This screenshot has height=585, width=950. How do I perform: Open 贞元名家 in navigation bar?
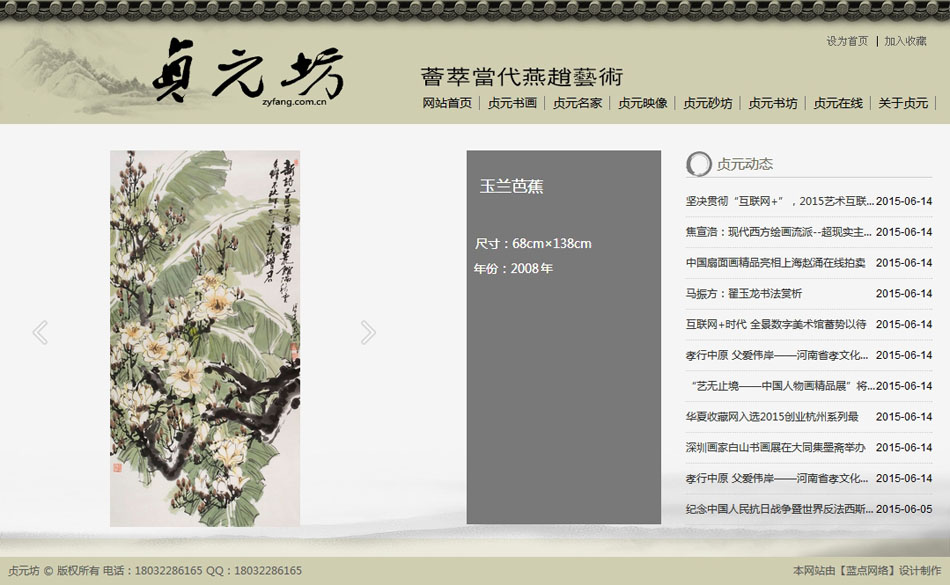[577, 103]
